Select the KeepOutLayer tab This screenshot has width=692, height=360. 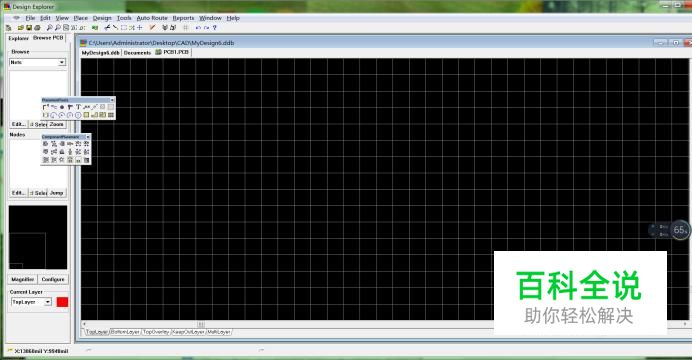pos(188,332)
